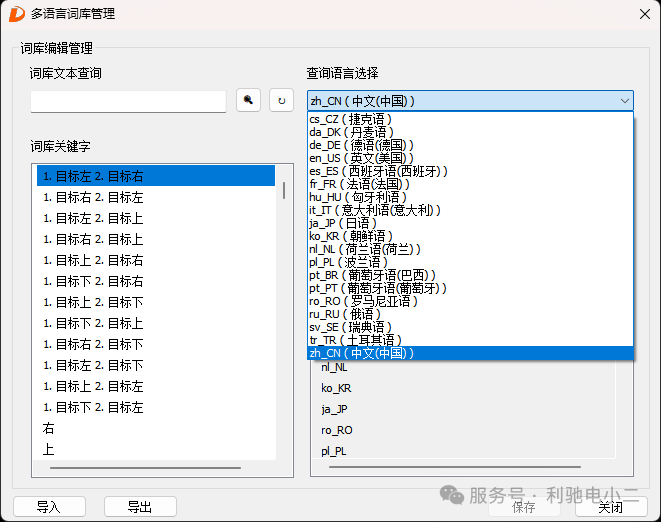Select row "1. 目标下 2. 目标右"
Image resolution: width=661 pixels, height=522 pixels.
156,281
